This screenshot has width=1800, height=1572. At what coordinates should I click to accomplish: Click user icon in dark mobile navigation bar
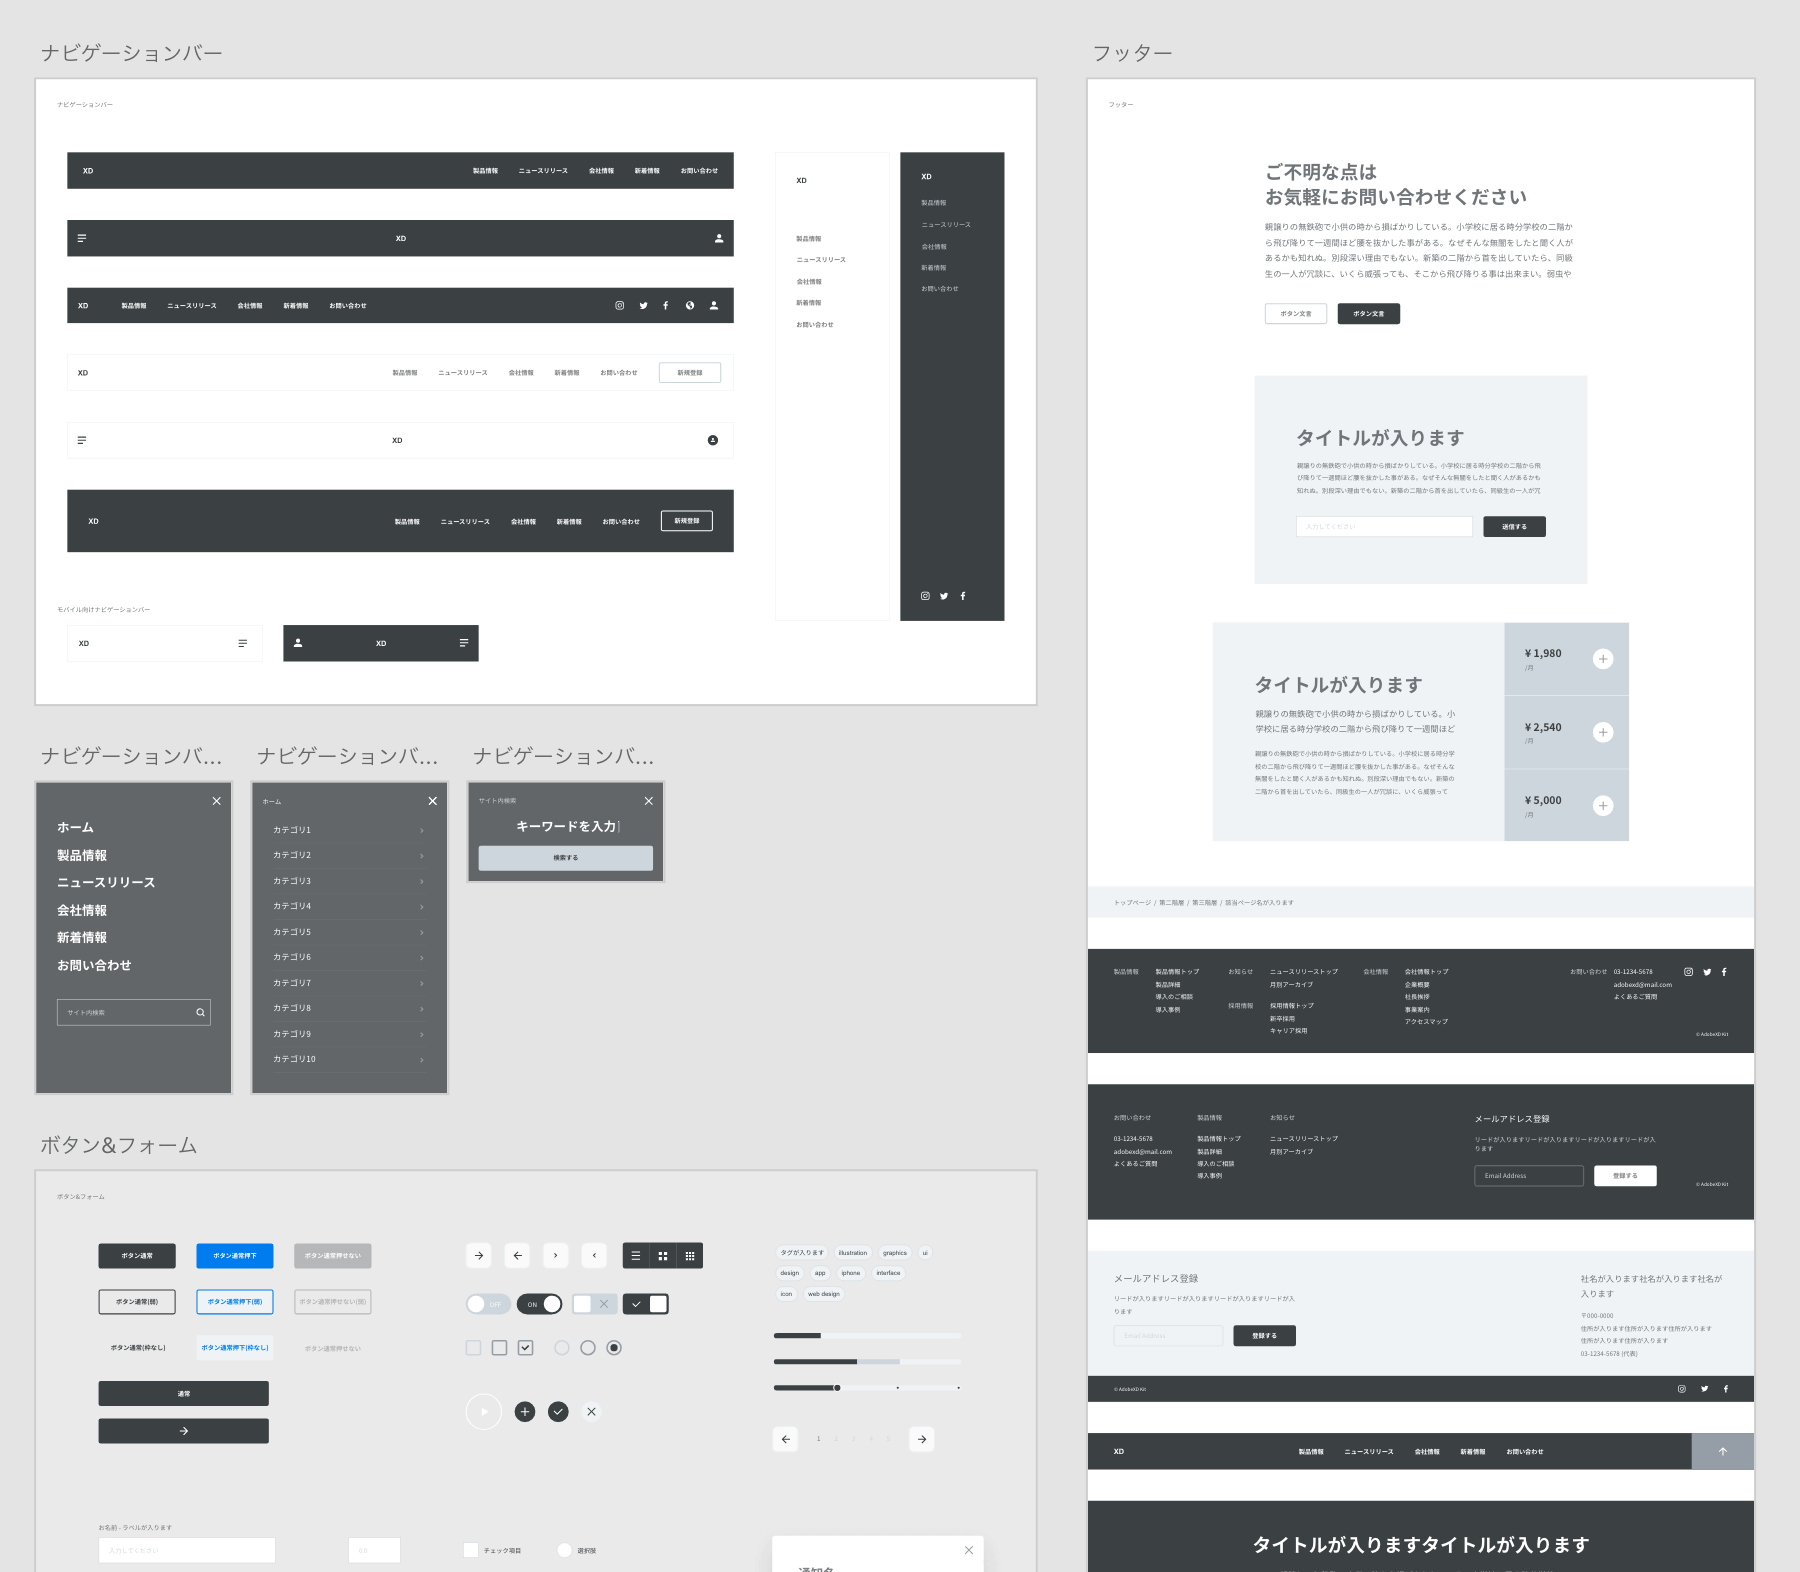click(298, 643)
